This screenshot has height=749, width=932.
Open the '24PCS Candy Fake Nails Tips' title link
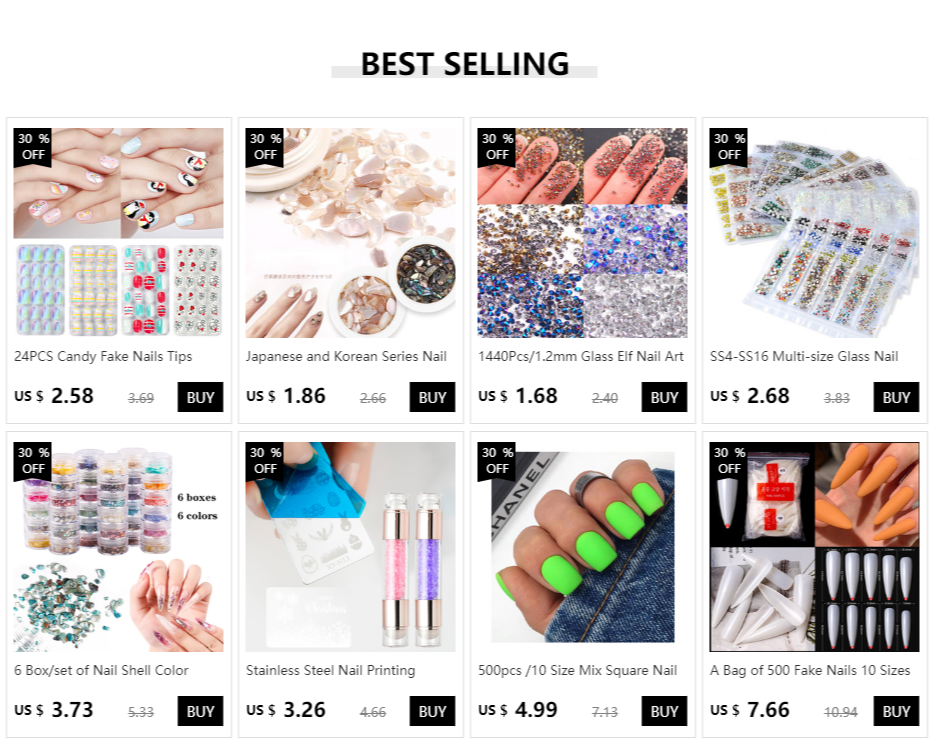pyautogui.click(x=103, y=357)
